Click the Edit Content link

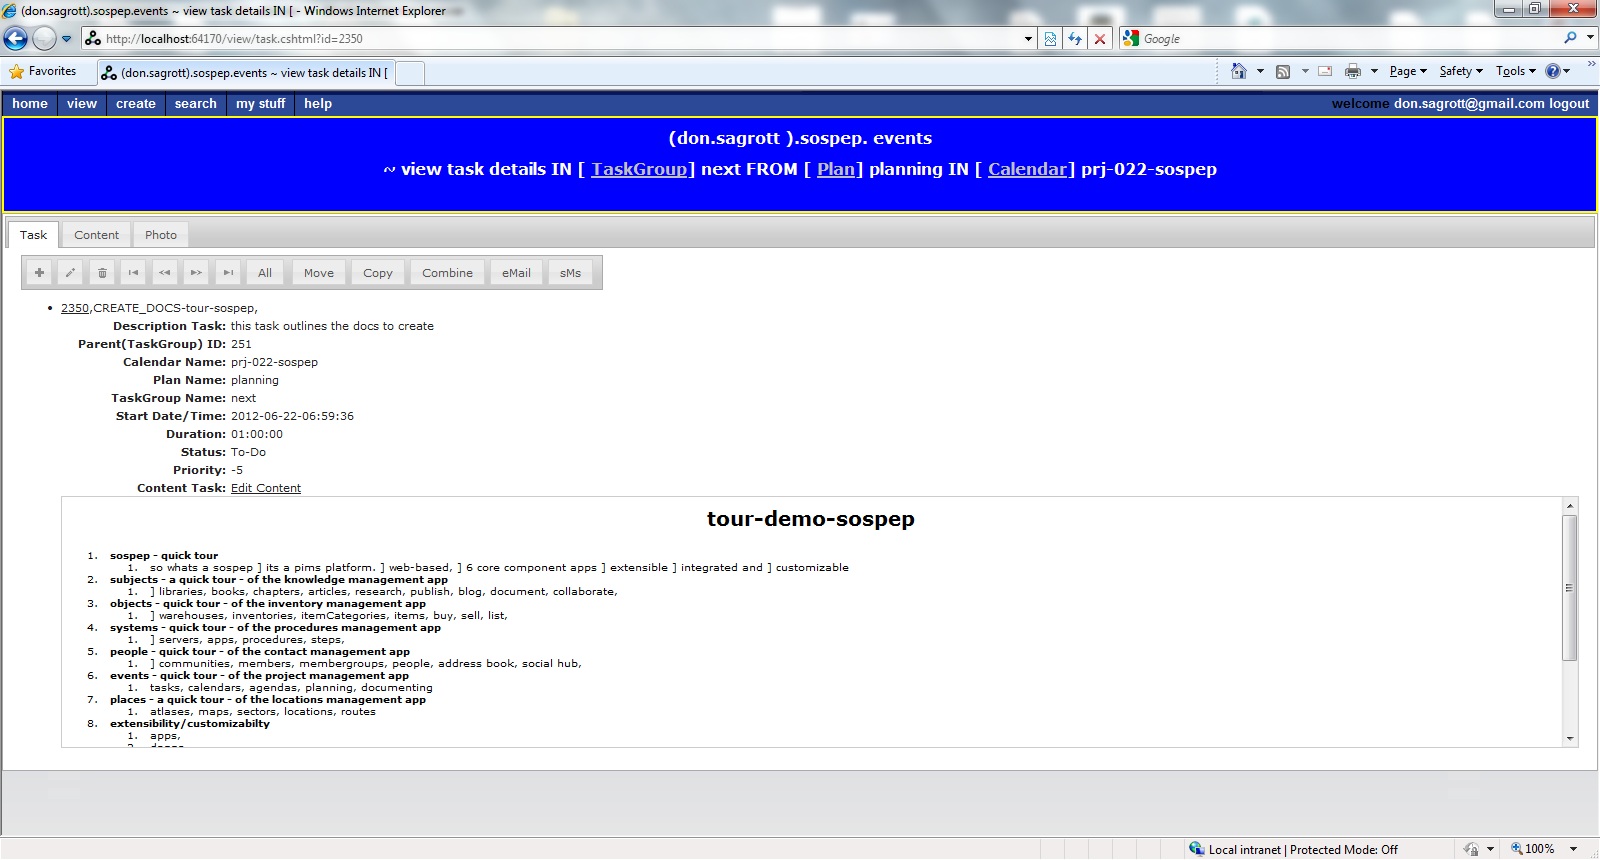tap(266, 488)
